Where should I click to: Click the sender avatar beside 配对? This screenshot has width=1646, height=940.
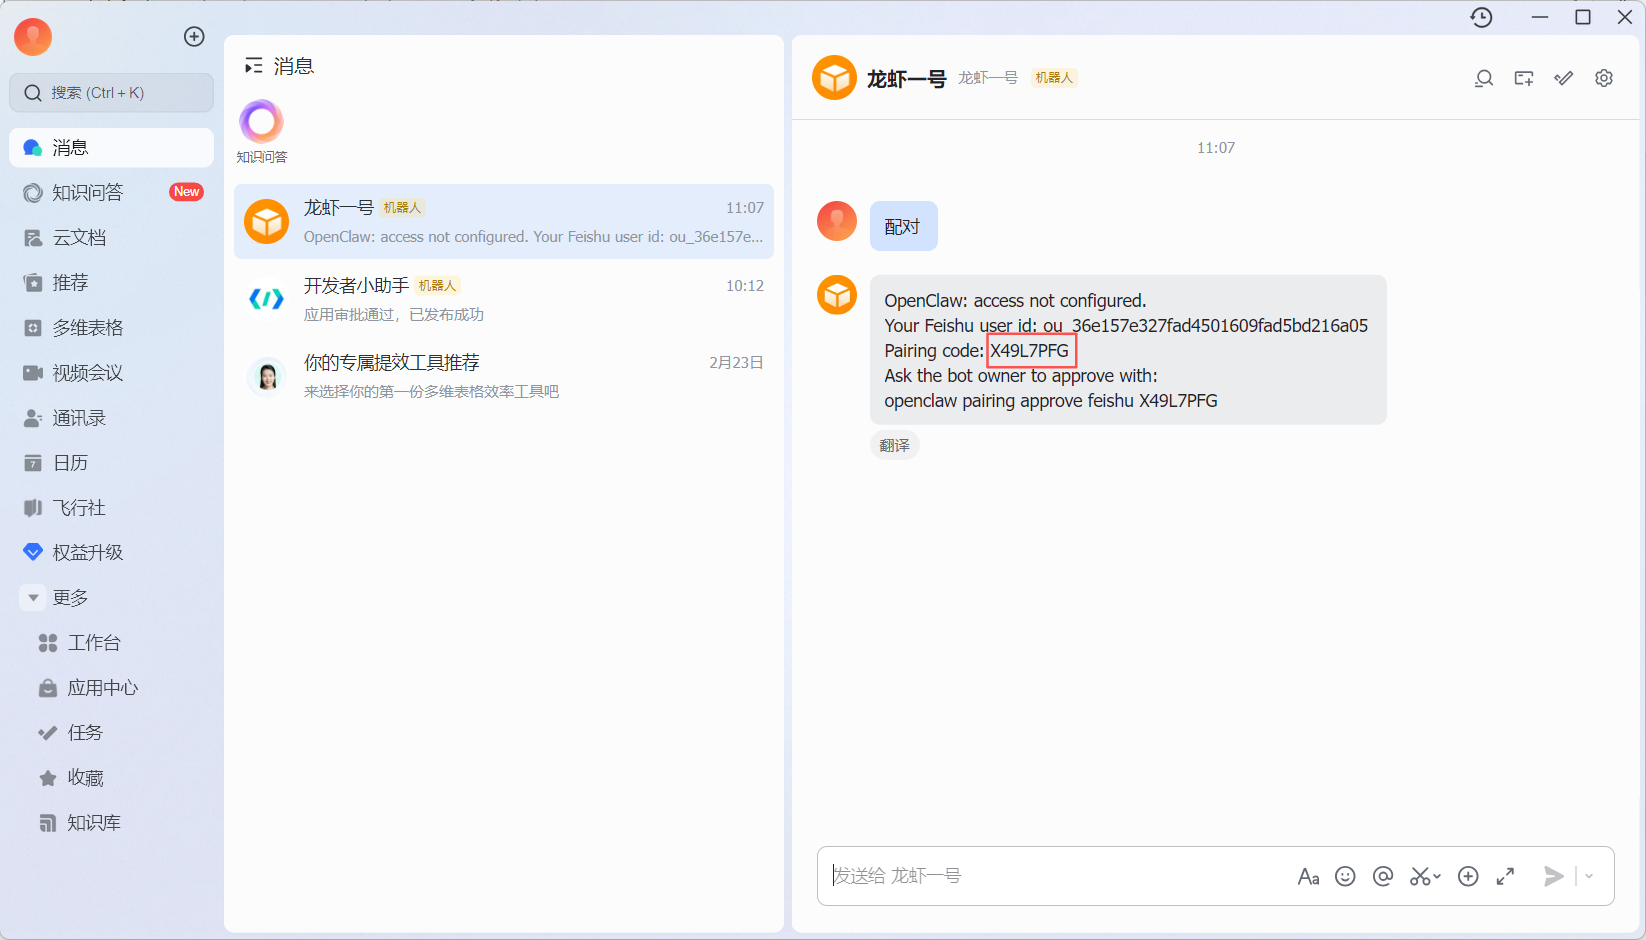tap(837, 221)
